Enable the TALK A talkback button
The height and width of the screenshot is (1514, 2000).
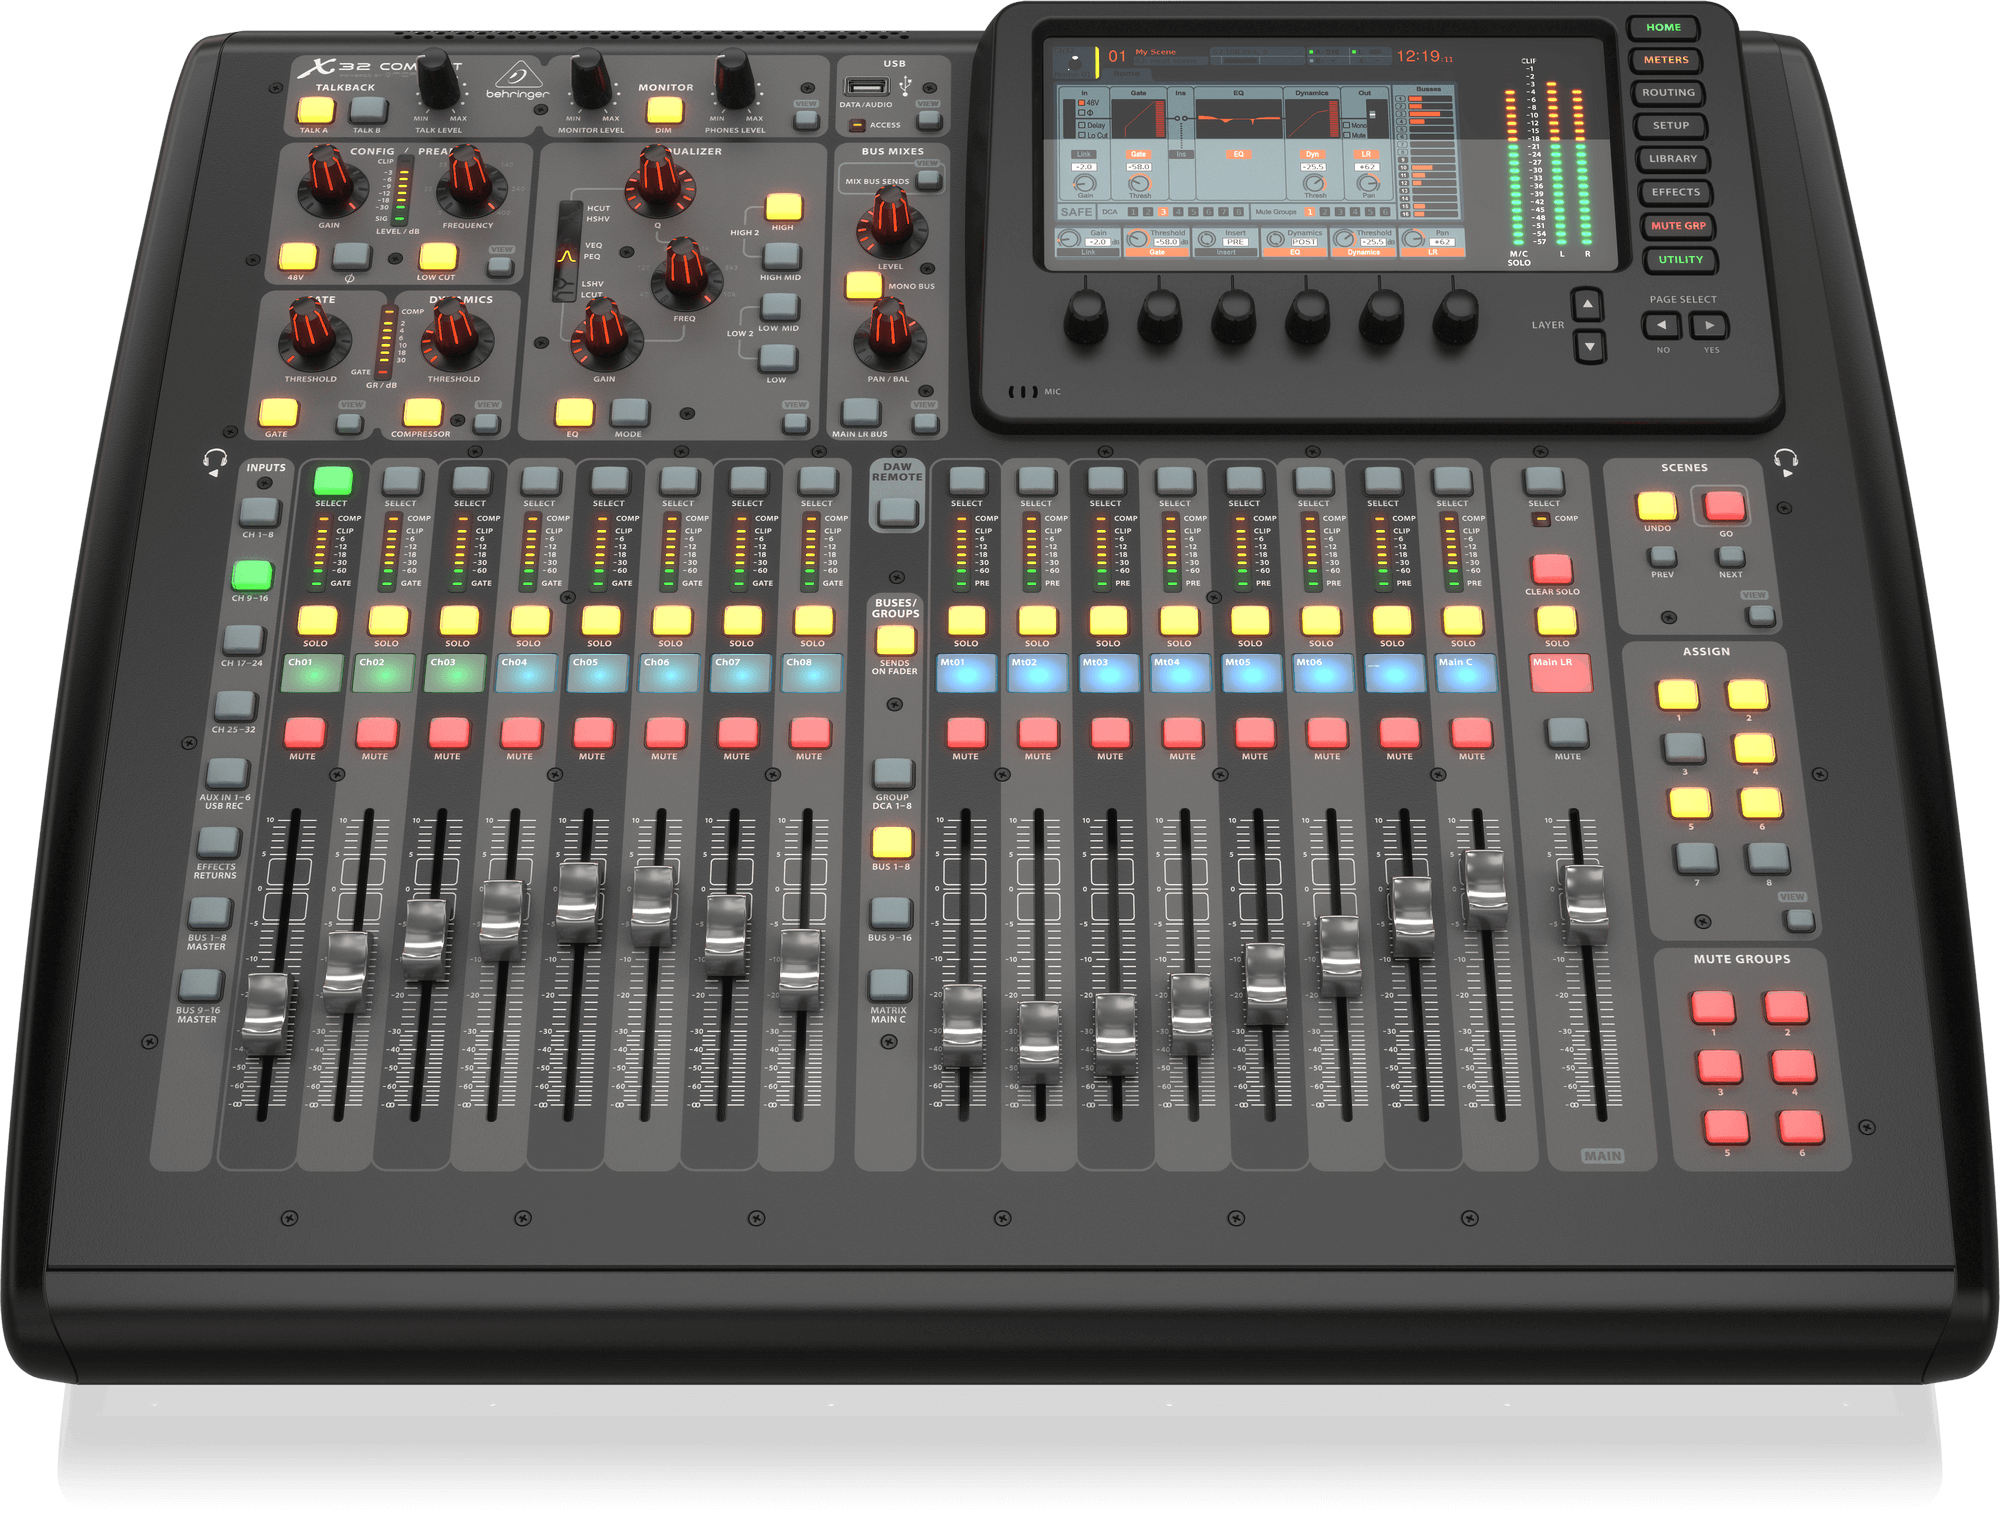coord(316,110)
